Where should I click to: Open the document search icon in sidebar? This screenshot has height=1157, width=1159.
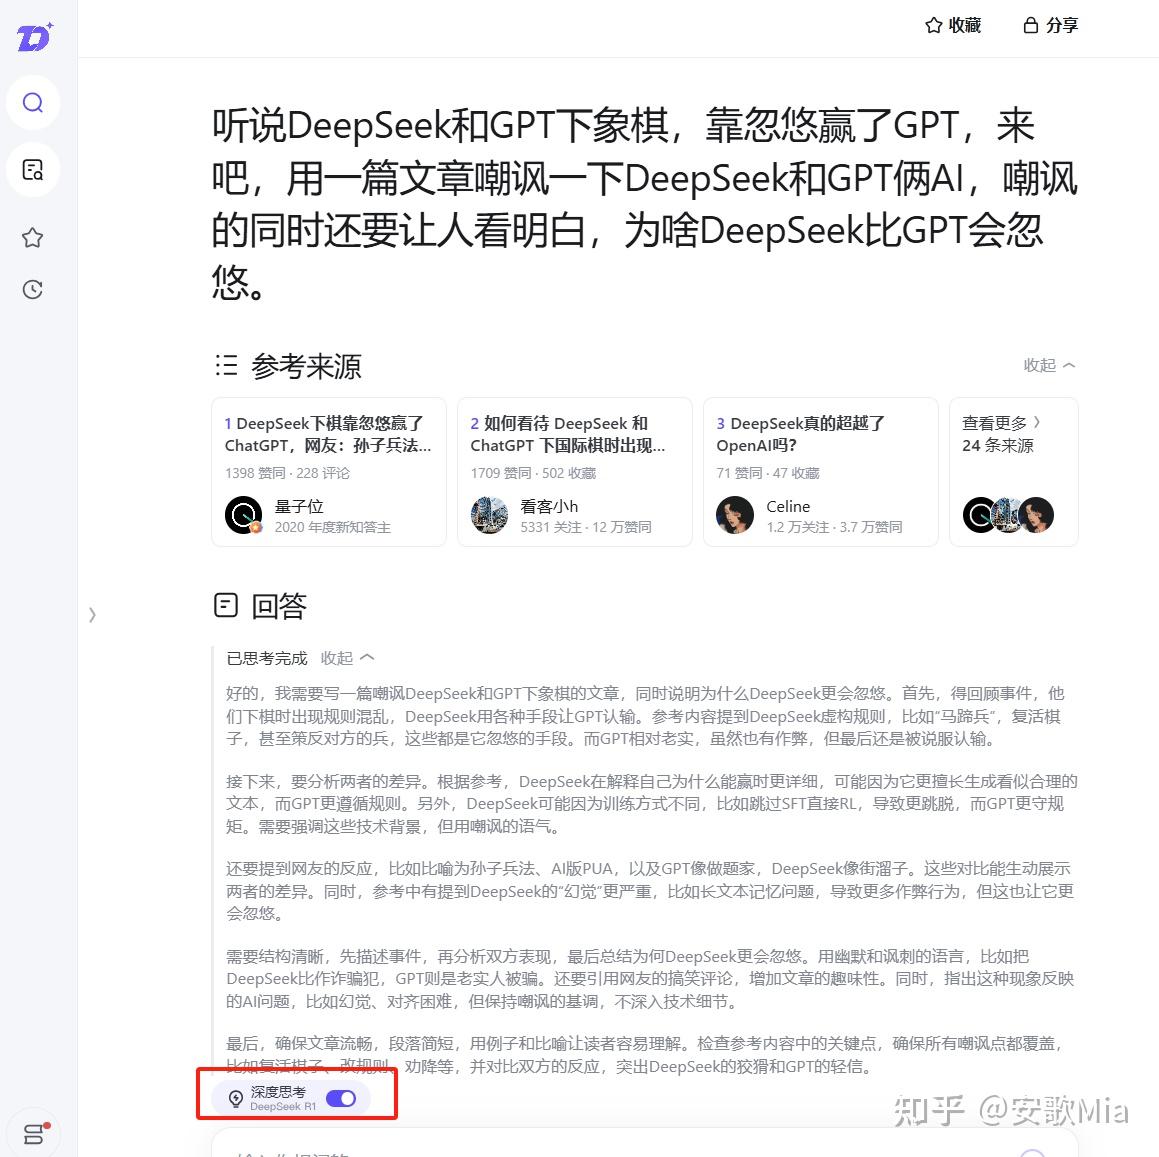33,169
